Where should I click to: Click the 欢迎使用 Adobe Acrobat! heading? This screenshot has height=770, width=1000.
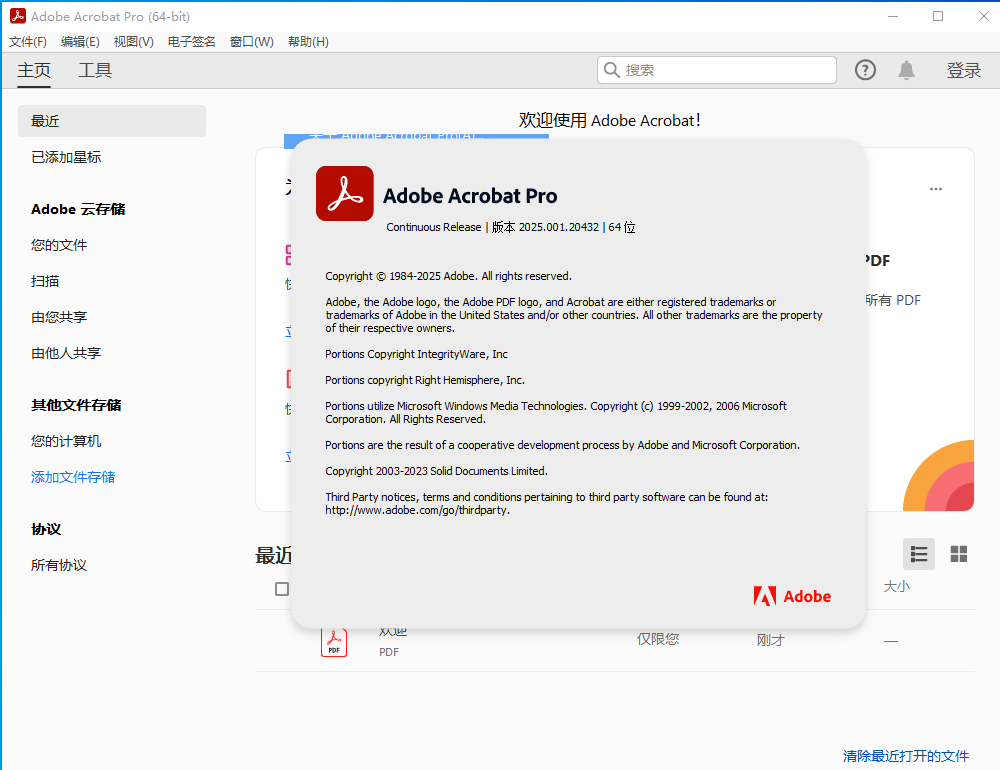point(610,121)
